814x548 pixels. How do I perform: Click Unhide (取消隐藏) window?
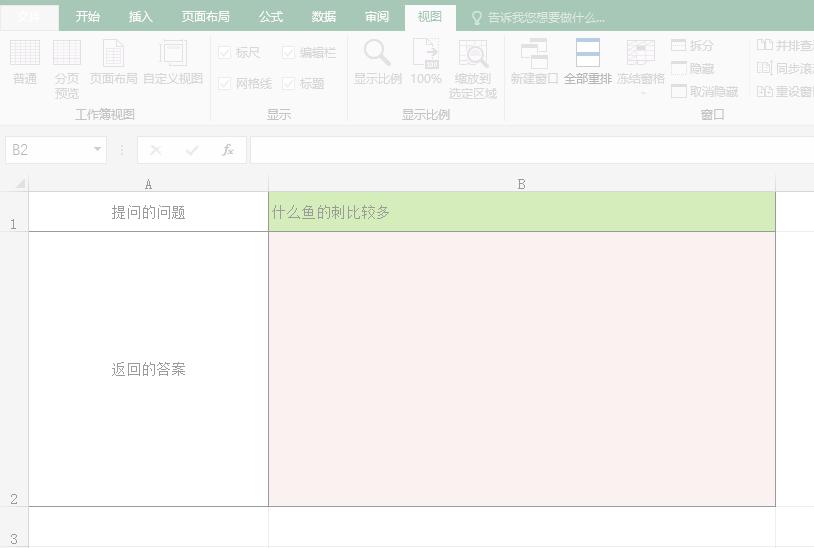[704, 91]
